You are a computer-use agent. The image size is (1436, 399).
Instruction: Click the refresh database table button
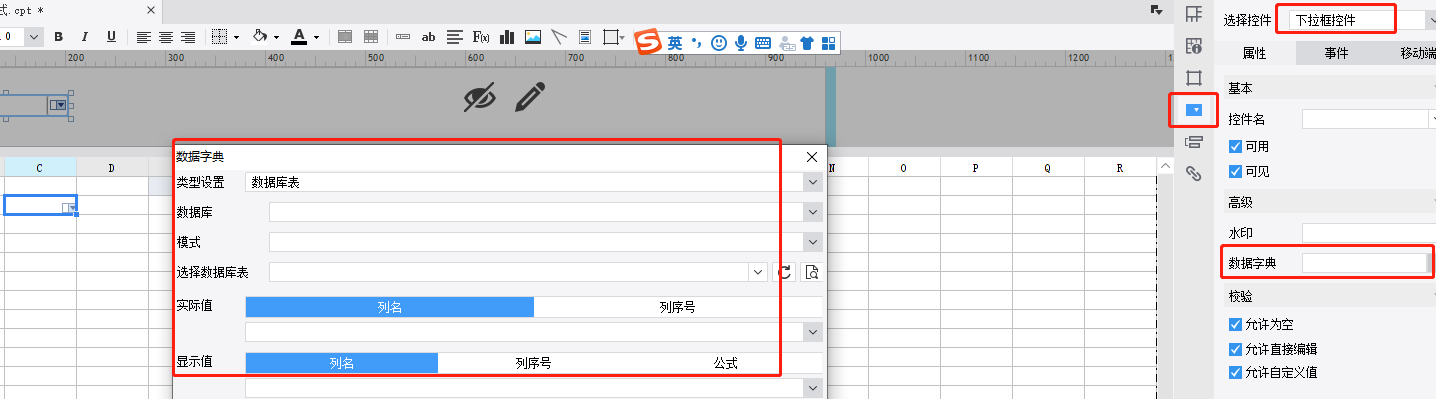pyautogui.click(x=784, y=272)
